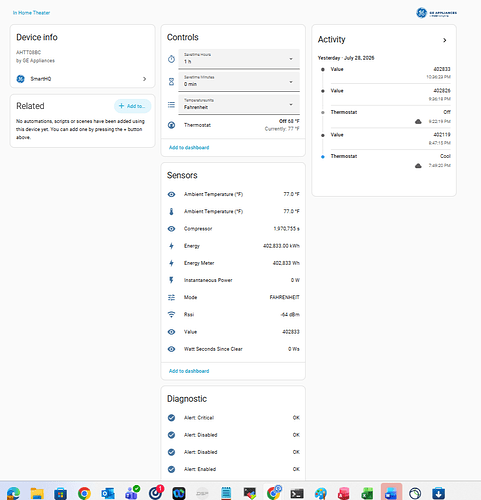Open the Savetime Hours dropdown

pyautogui.click(x=239, y=59)
